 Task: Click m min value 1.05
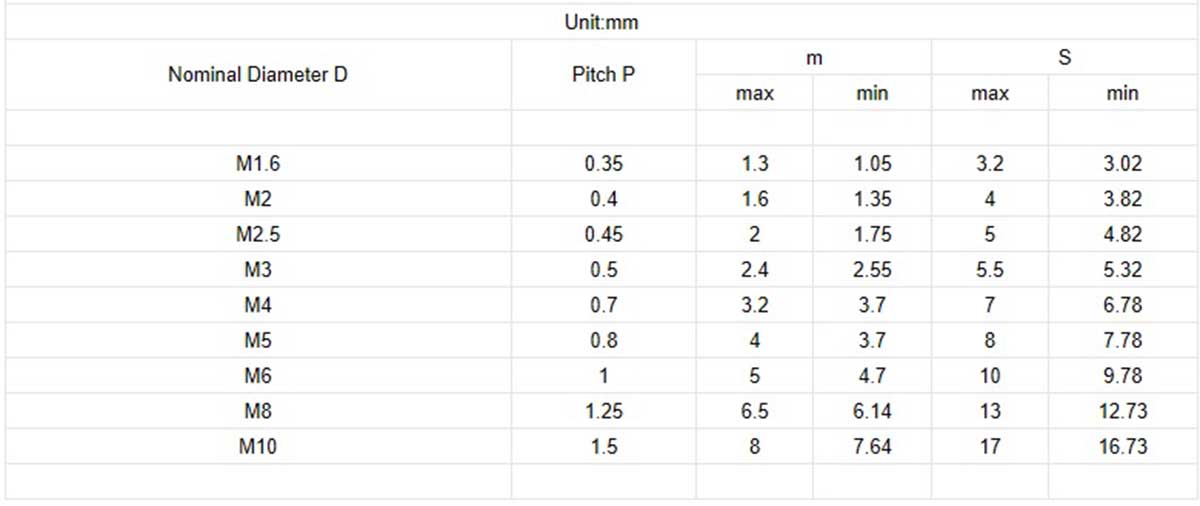[x=872, y=164]
